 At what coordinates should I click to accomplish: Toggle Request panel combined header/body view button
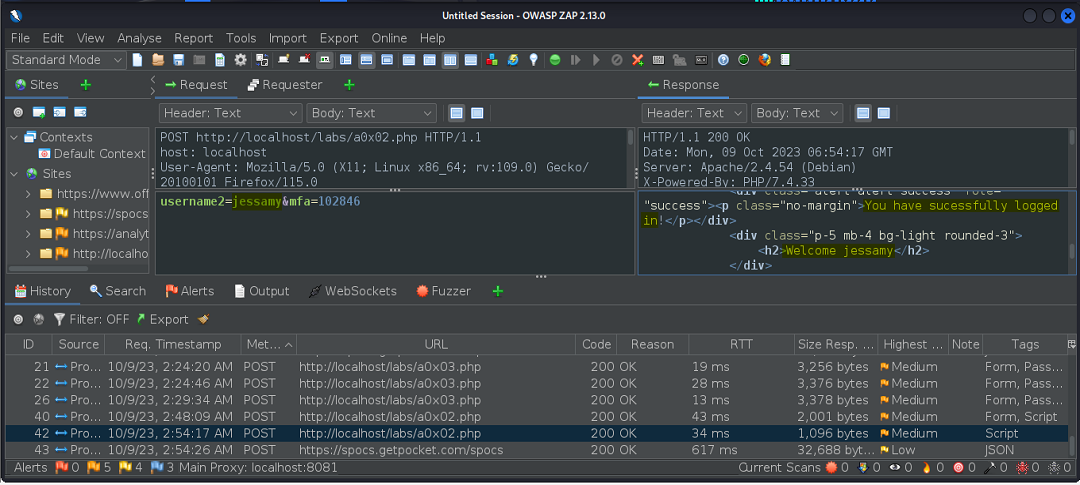point(477,113)
